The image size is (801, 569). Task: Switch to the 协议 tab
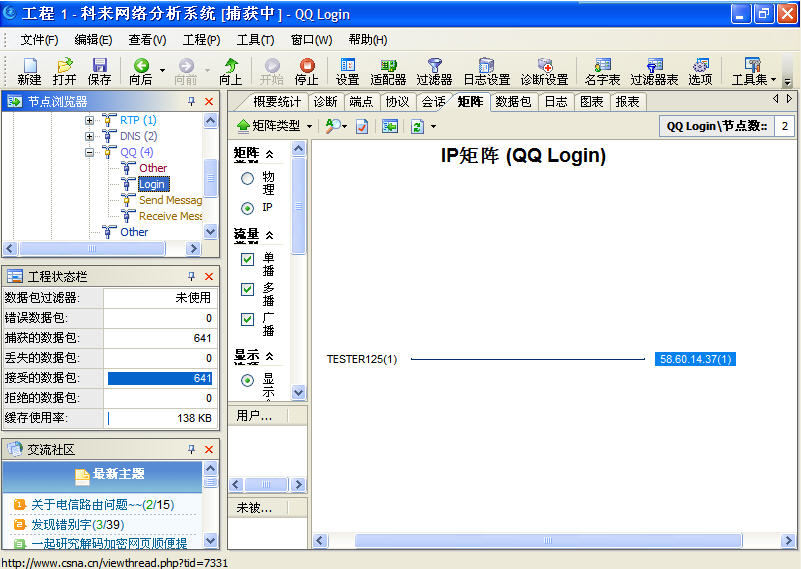(x=397, y=102)
